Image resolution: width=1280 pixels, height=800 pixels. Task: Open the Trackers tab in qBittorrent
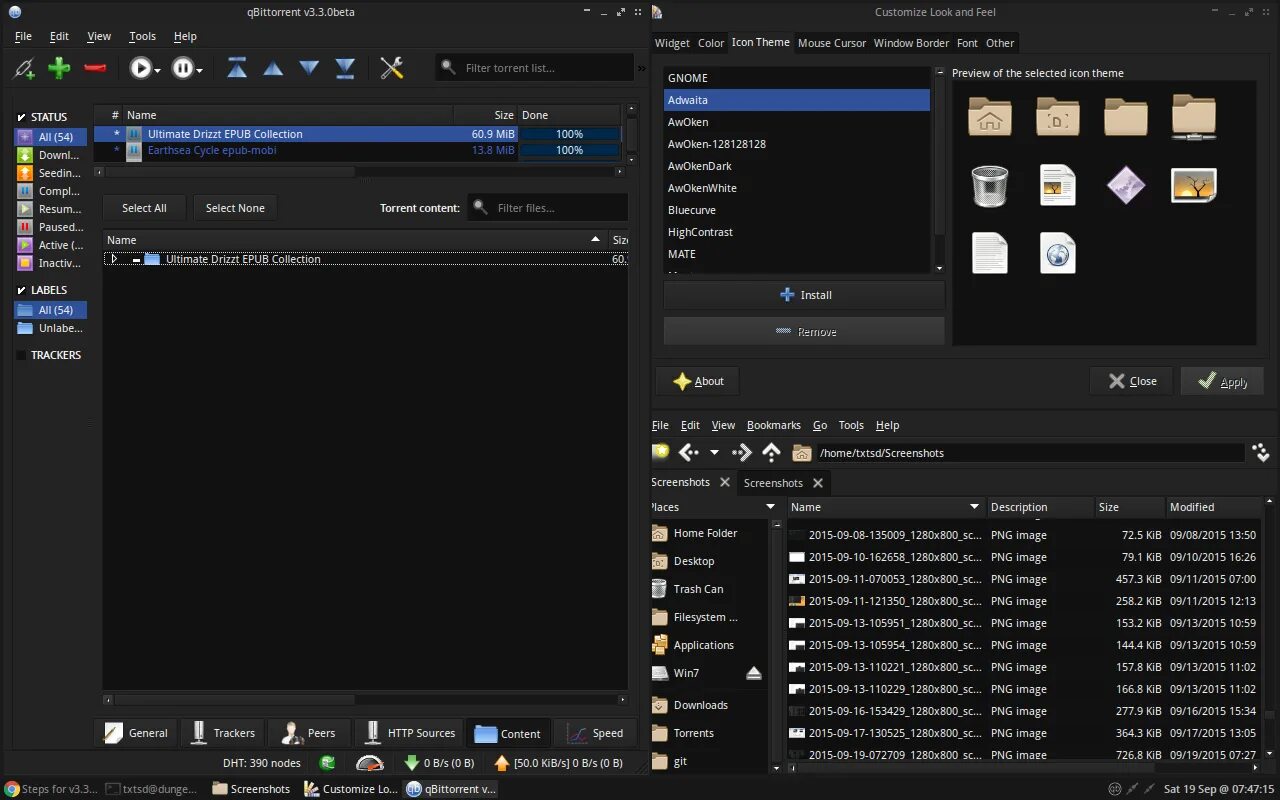[x=222, y=733]
